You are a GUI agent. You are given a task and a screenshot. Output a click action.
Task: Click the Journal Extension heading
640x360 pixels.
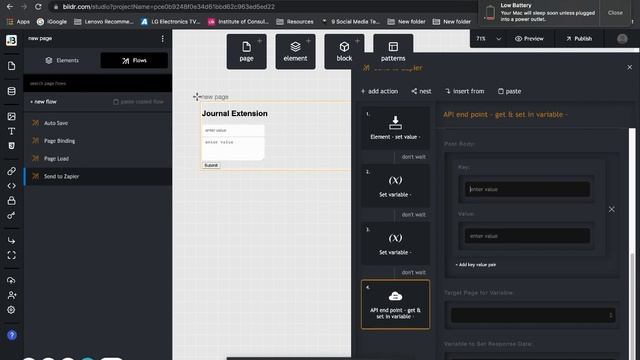[235, 113]
